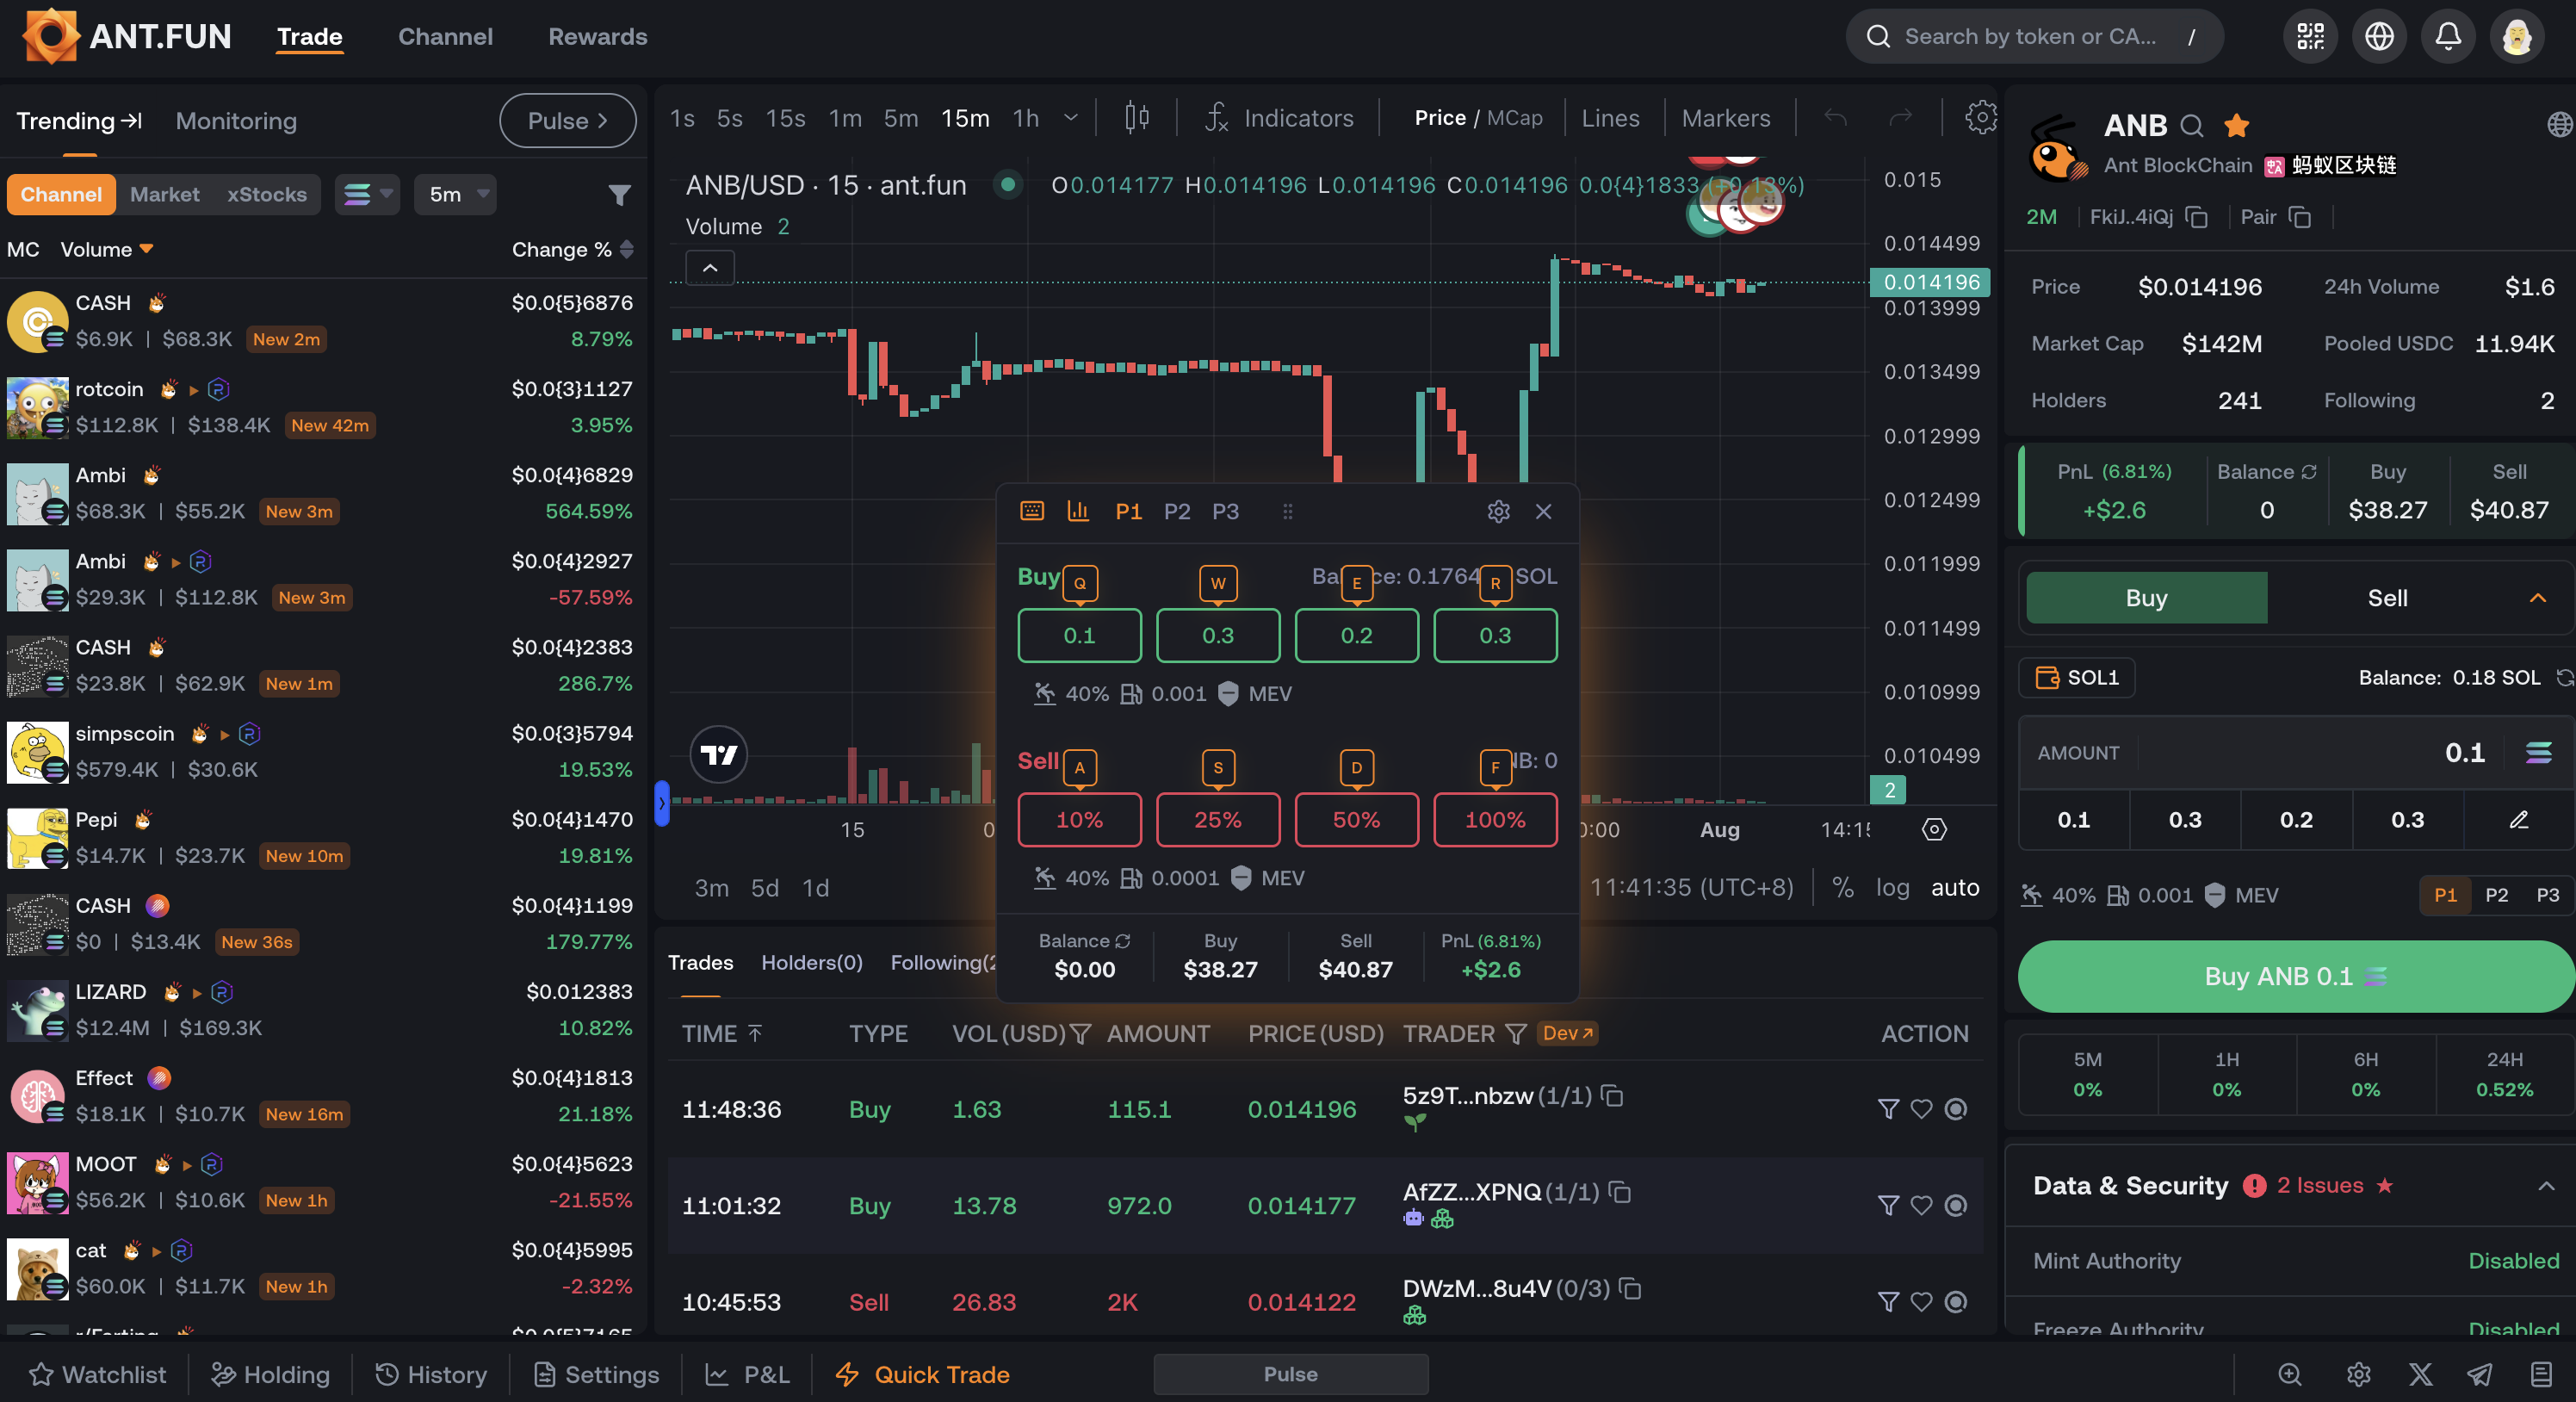2576x1402 pixels.
Task: Click the Buy ANB 0.1 button
Action: click(x=2292, y=976)
